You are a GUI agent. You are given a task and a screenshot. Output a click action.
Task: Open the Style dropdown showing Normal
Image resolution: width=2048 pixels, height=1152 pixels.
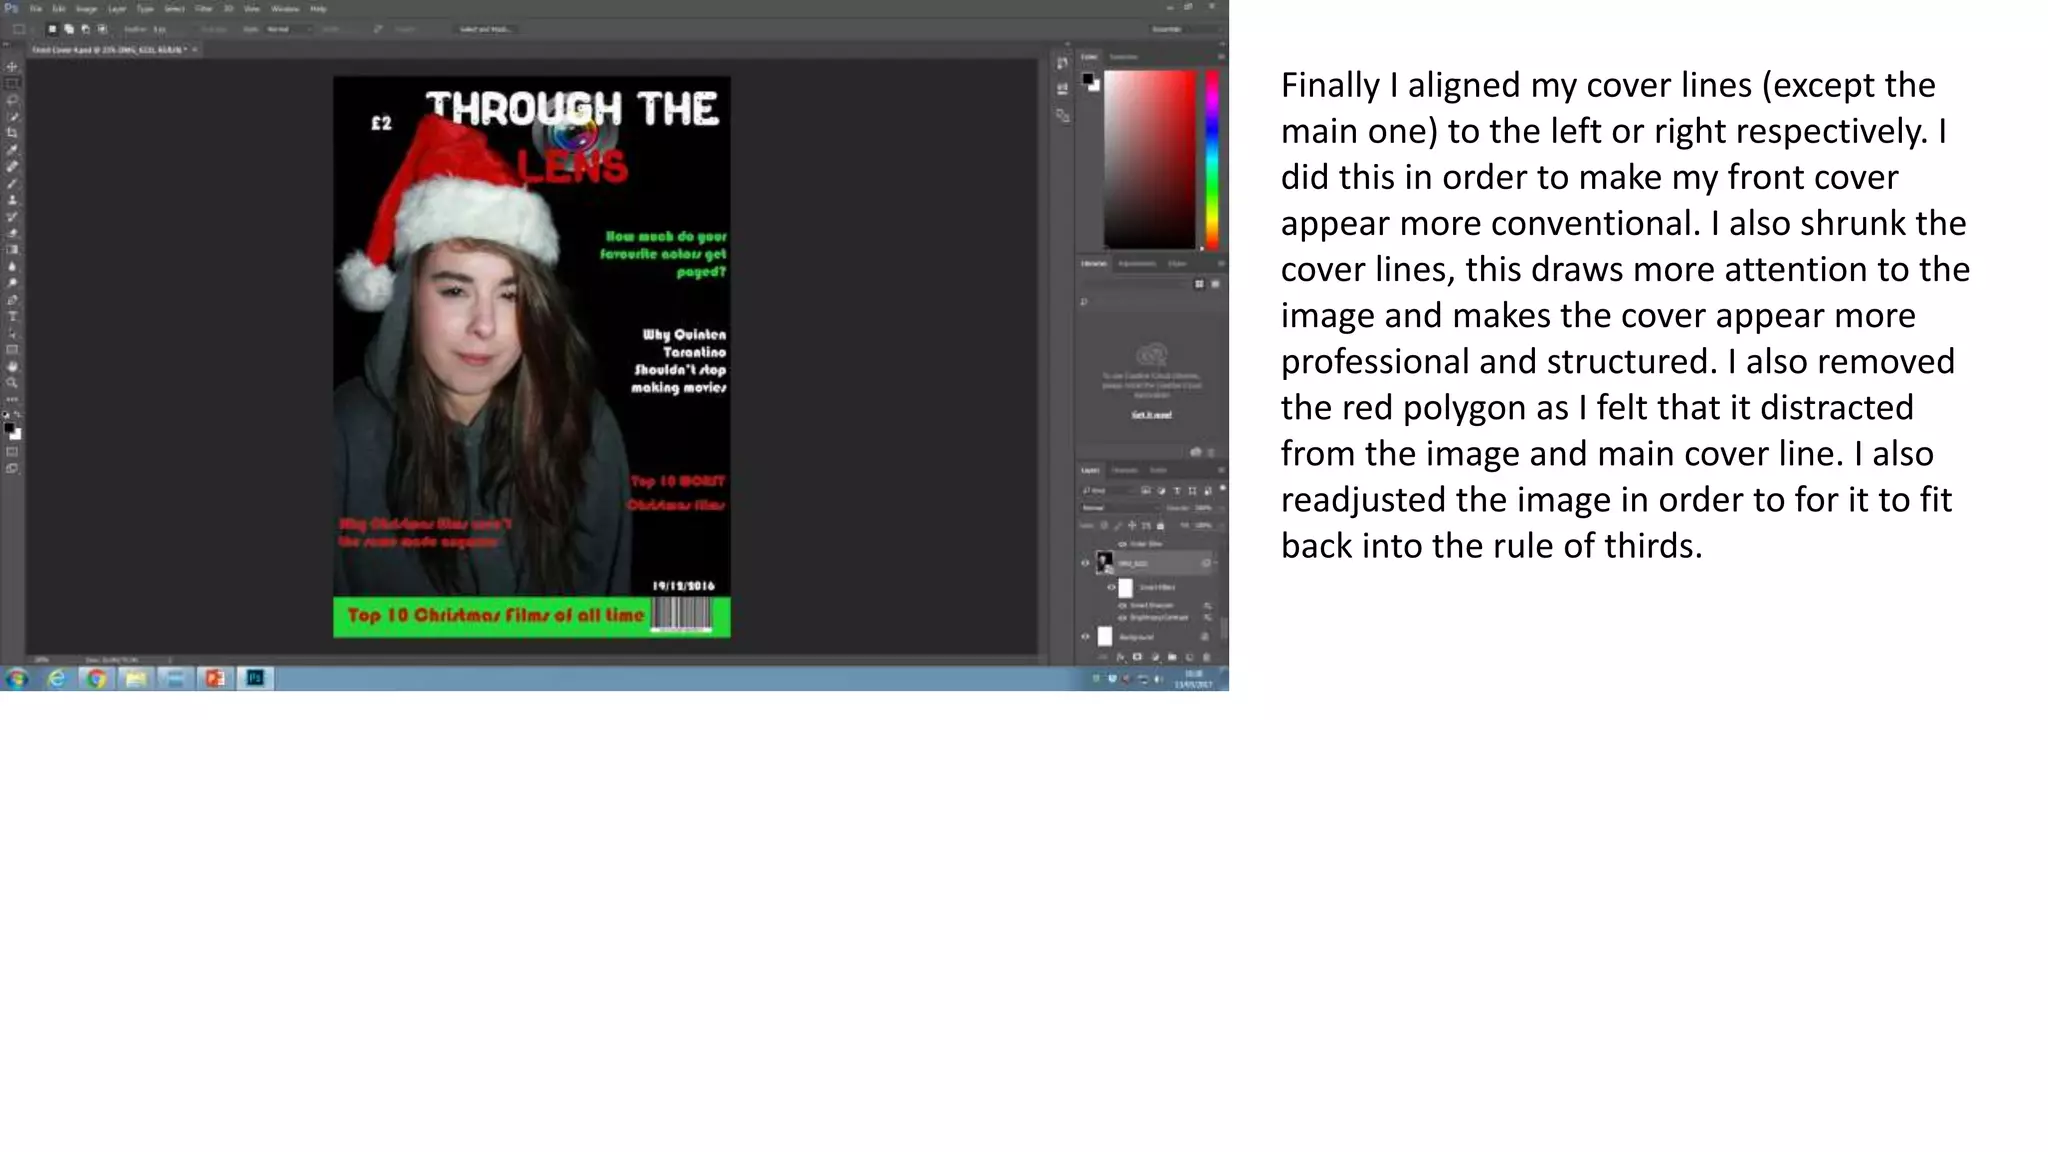click(x=288, y=29)
